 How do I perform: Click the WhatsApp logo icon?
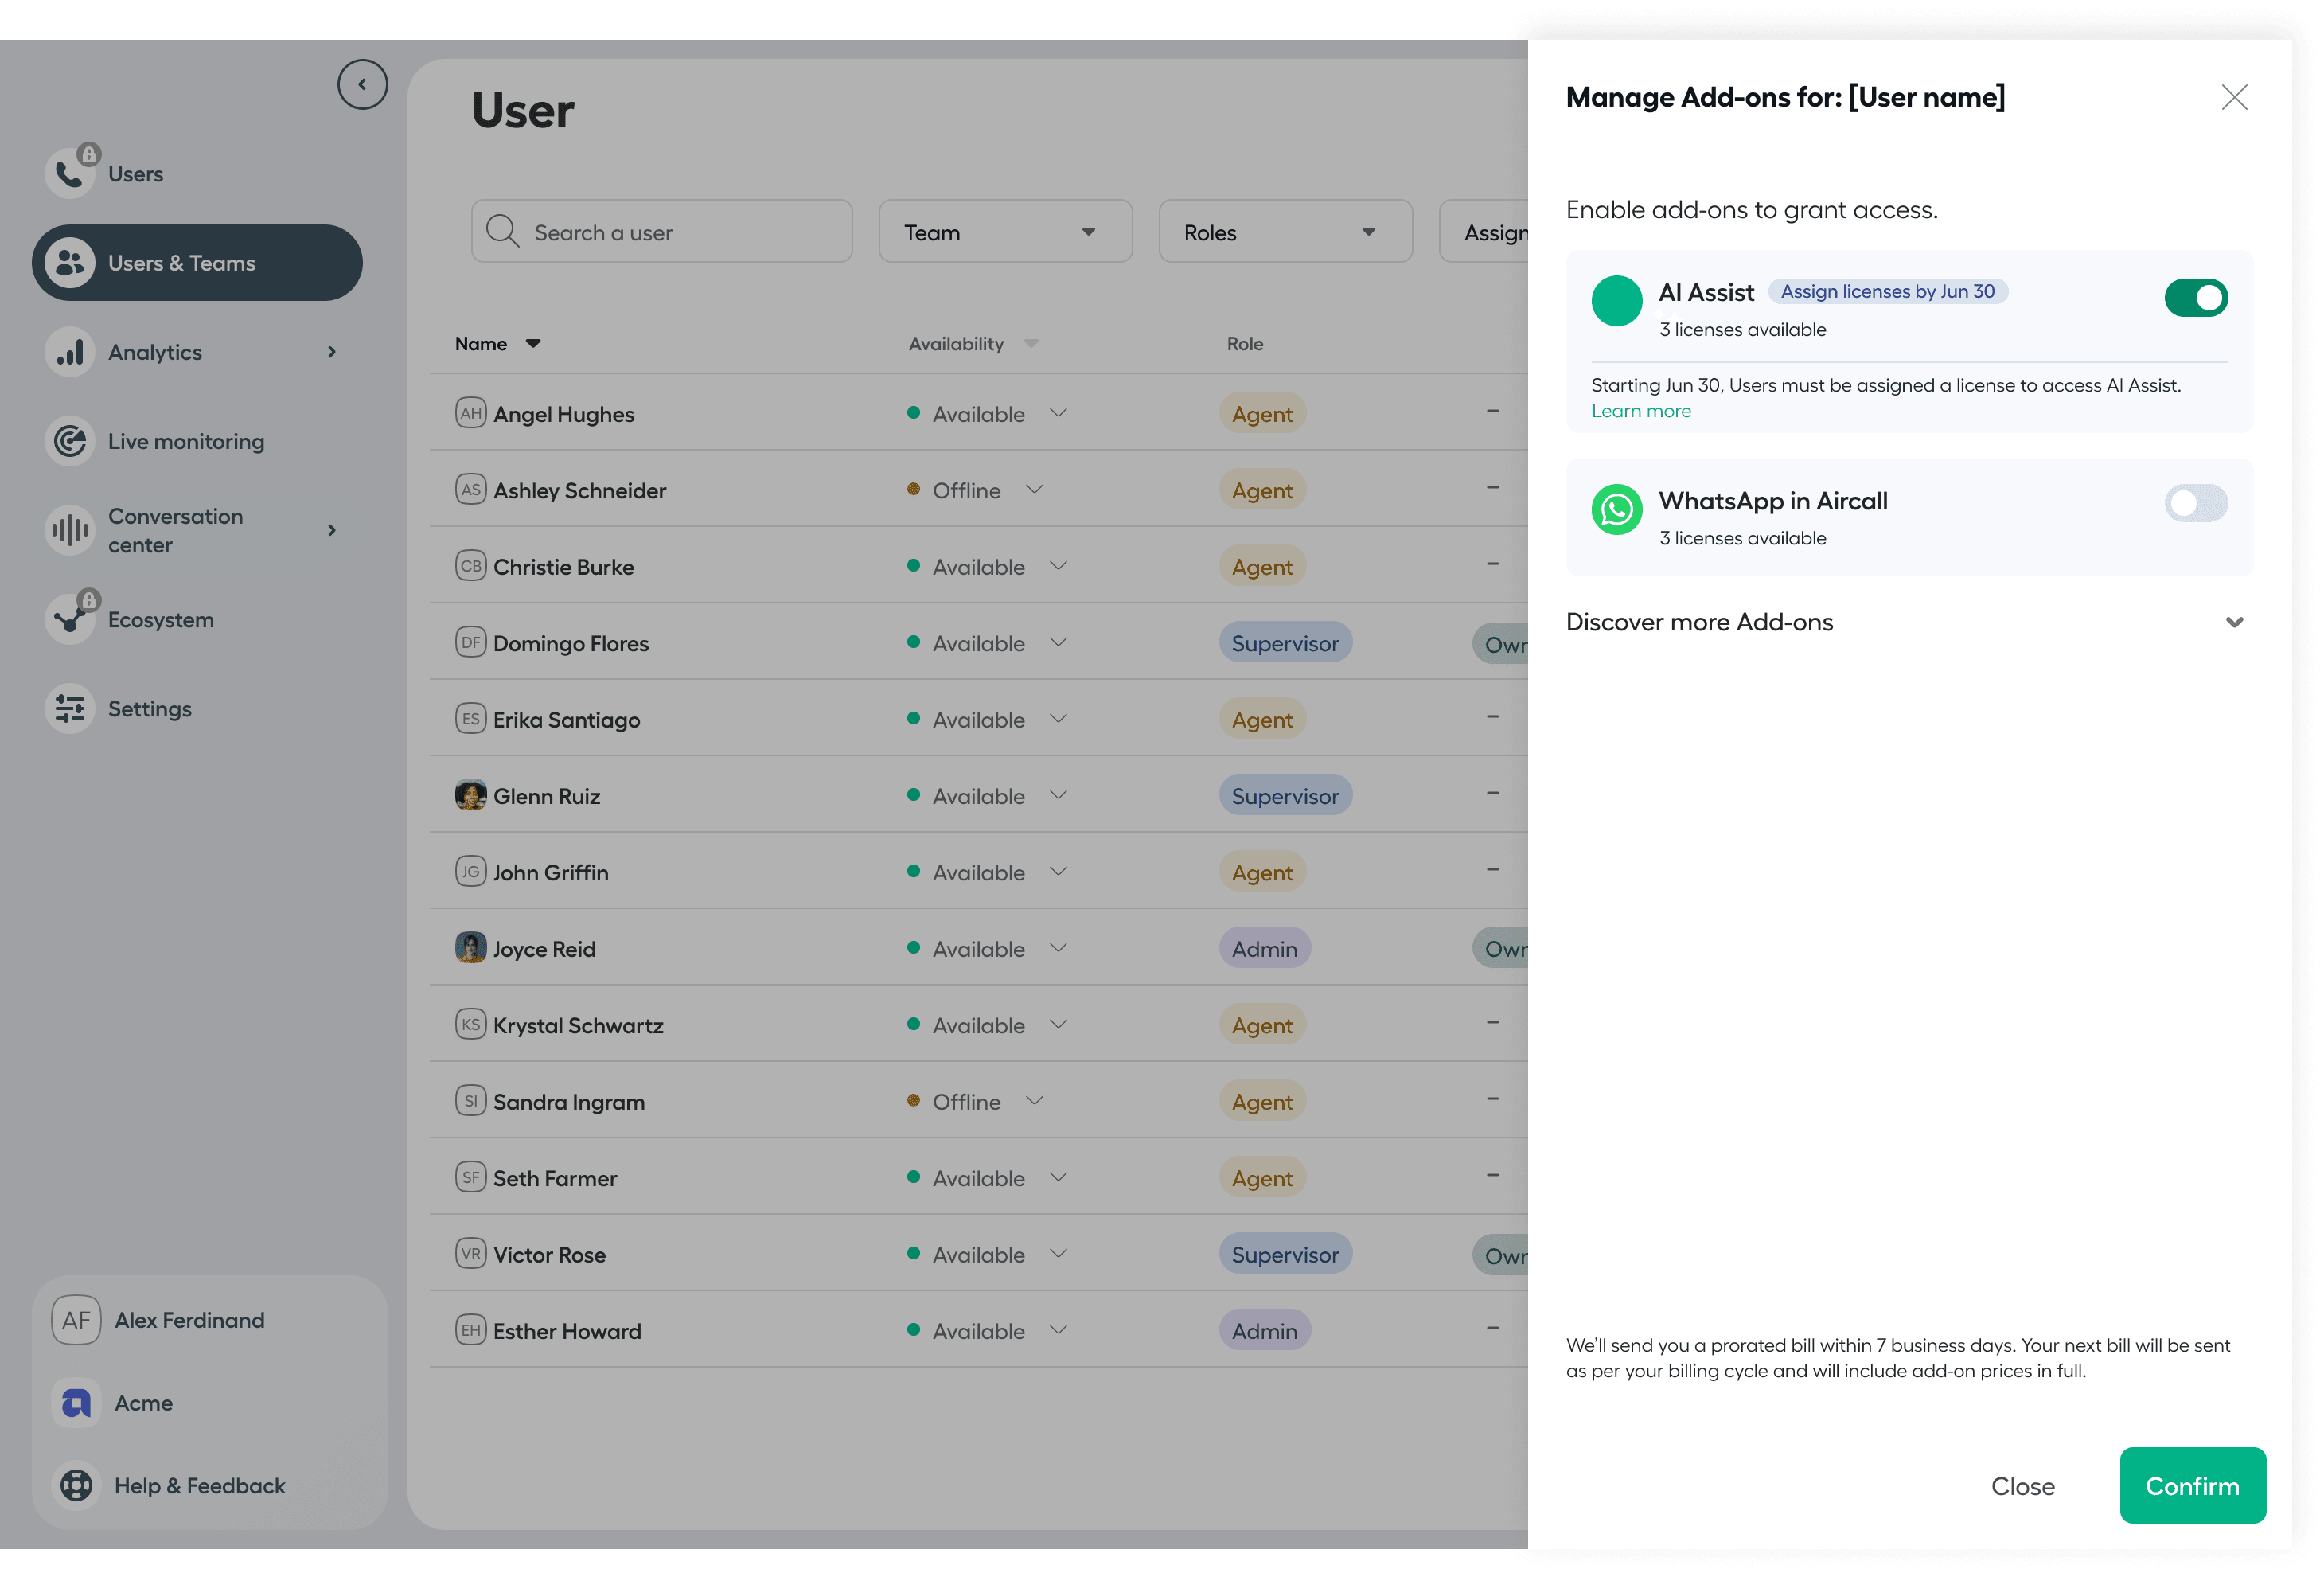tap(1616, 510)
